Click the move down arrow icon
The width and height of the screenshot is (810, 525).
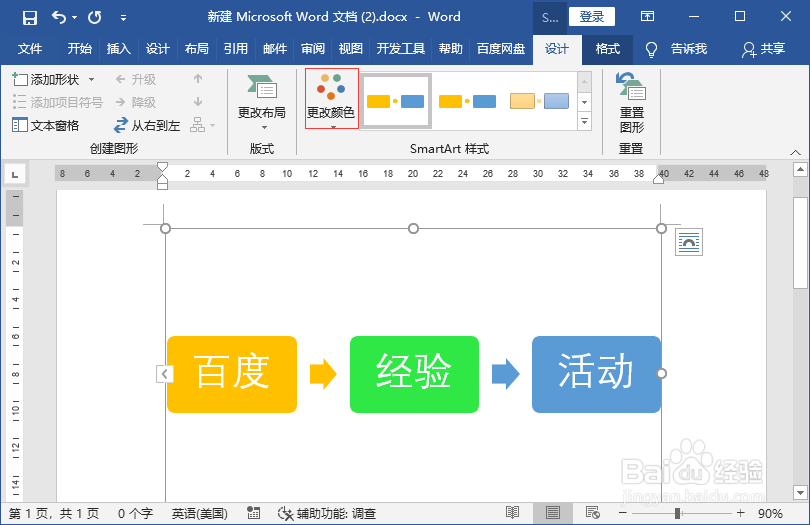coord(198,102)
